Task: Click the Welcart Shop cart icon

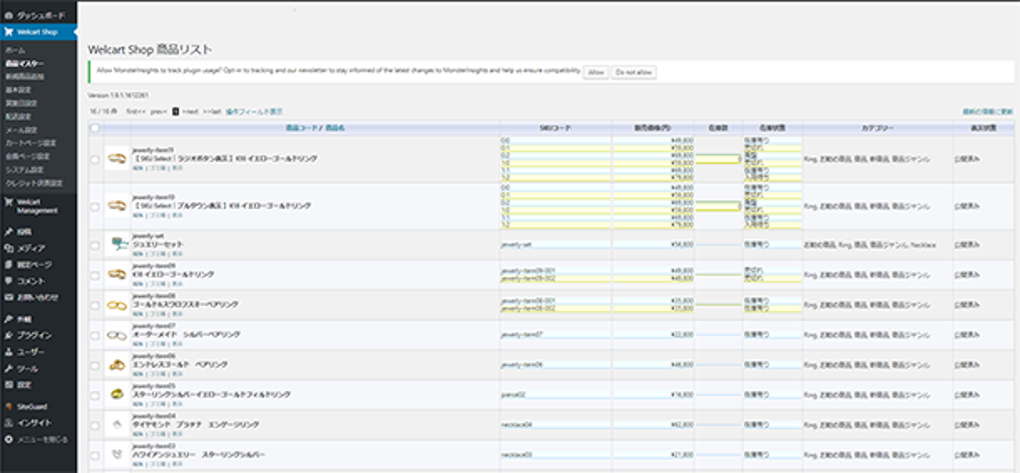Action: (8, 31)
